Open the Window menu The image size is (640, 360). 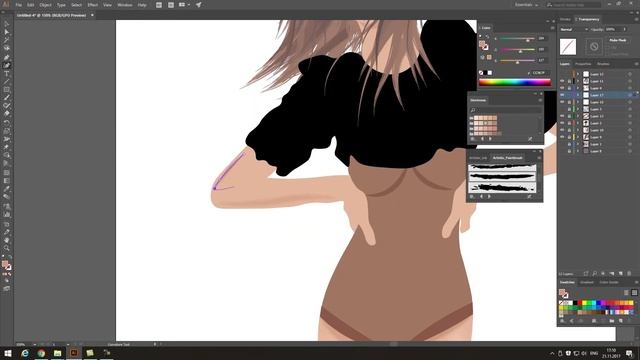tap(124, 5)
